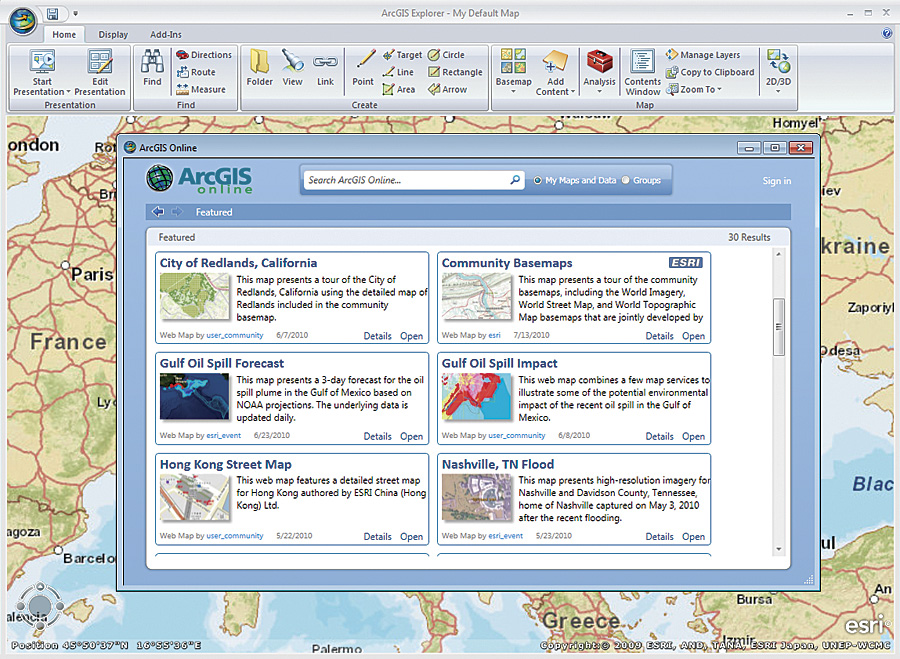Click the help question mark icon
The image size is (900, 659).
pos(886,33)
